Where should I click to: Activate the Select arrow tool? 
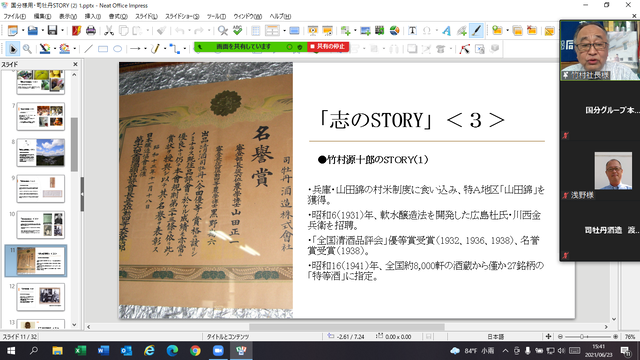click(13, 49)
